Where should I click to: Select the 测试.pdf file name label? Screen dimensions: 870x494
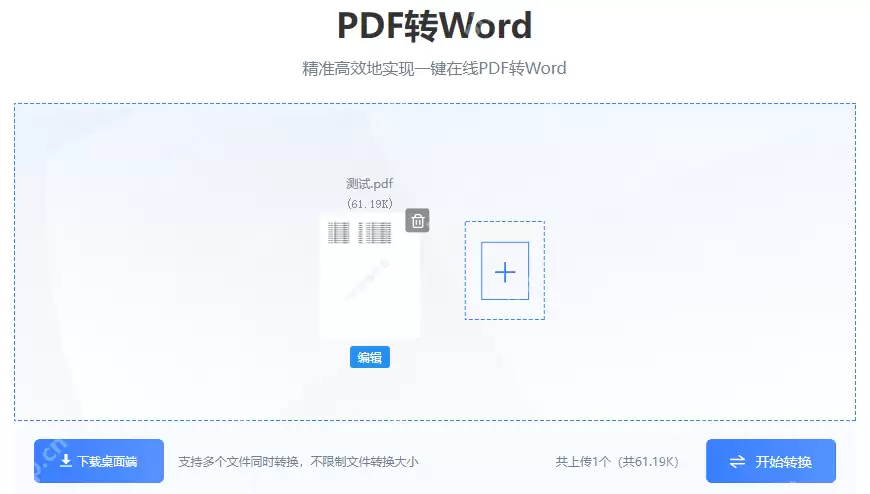370,184
